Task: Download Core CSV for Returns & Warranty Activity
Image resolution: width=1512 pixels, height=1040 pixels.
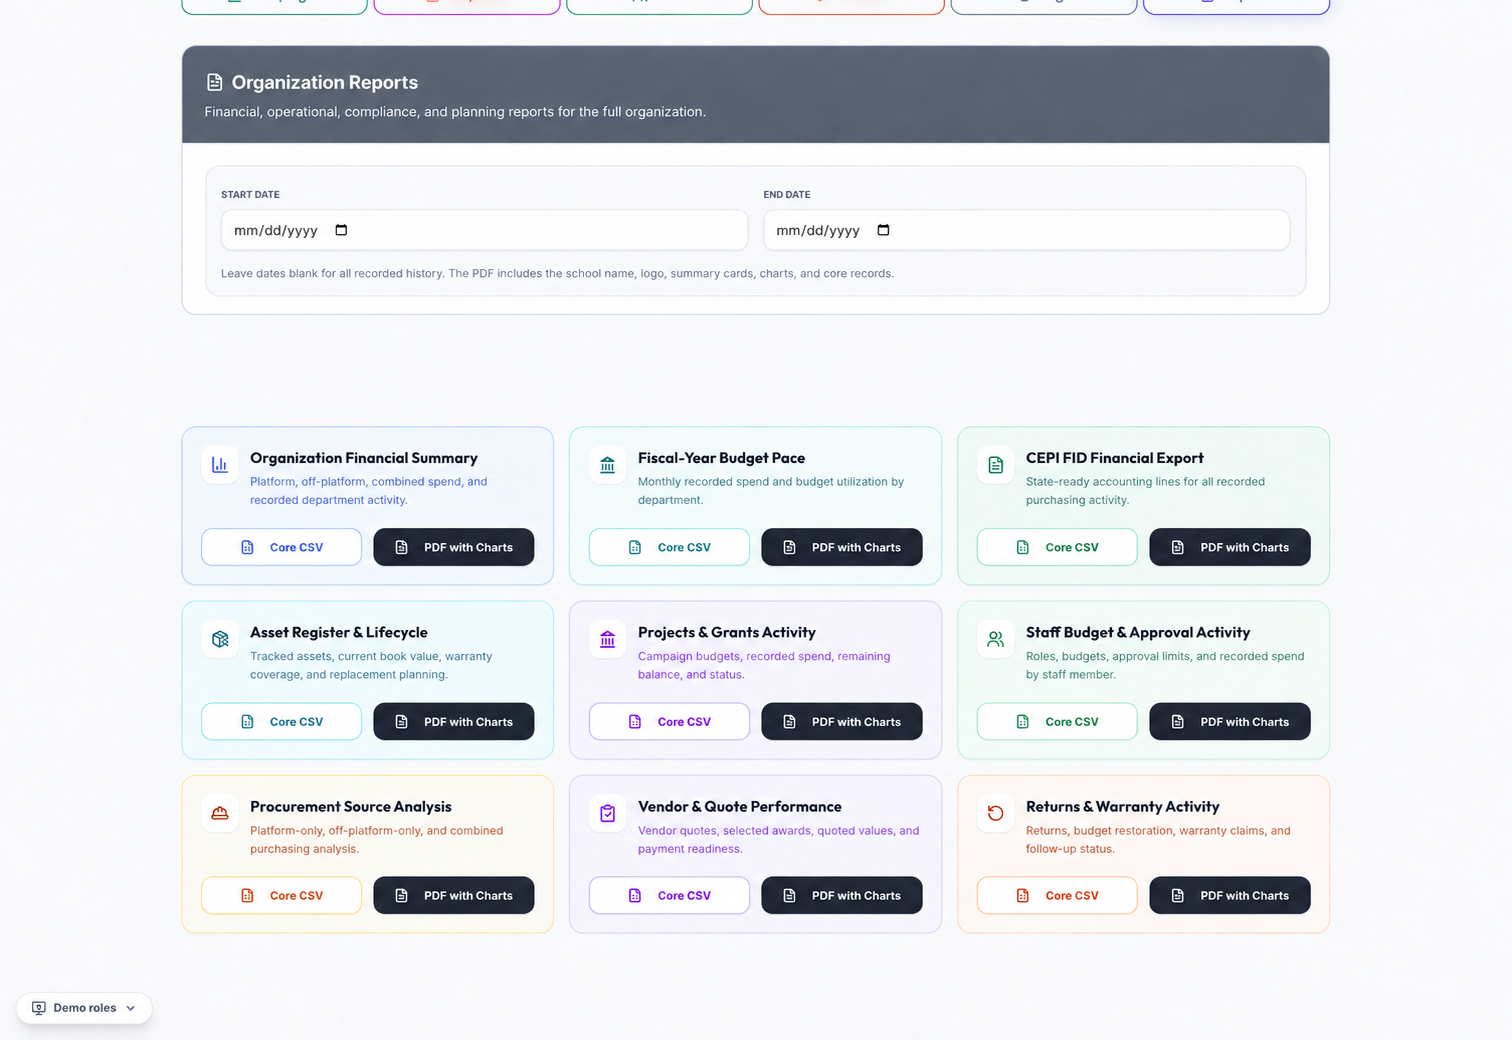Action: [1057, 895]
